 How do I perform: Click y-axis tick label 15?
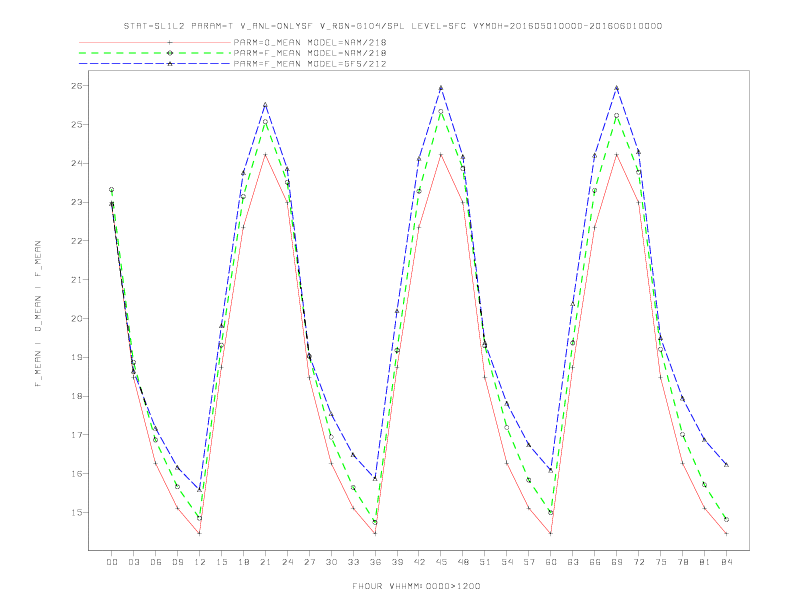coord(77,513)
